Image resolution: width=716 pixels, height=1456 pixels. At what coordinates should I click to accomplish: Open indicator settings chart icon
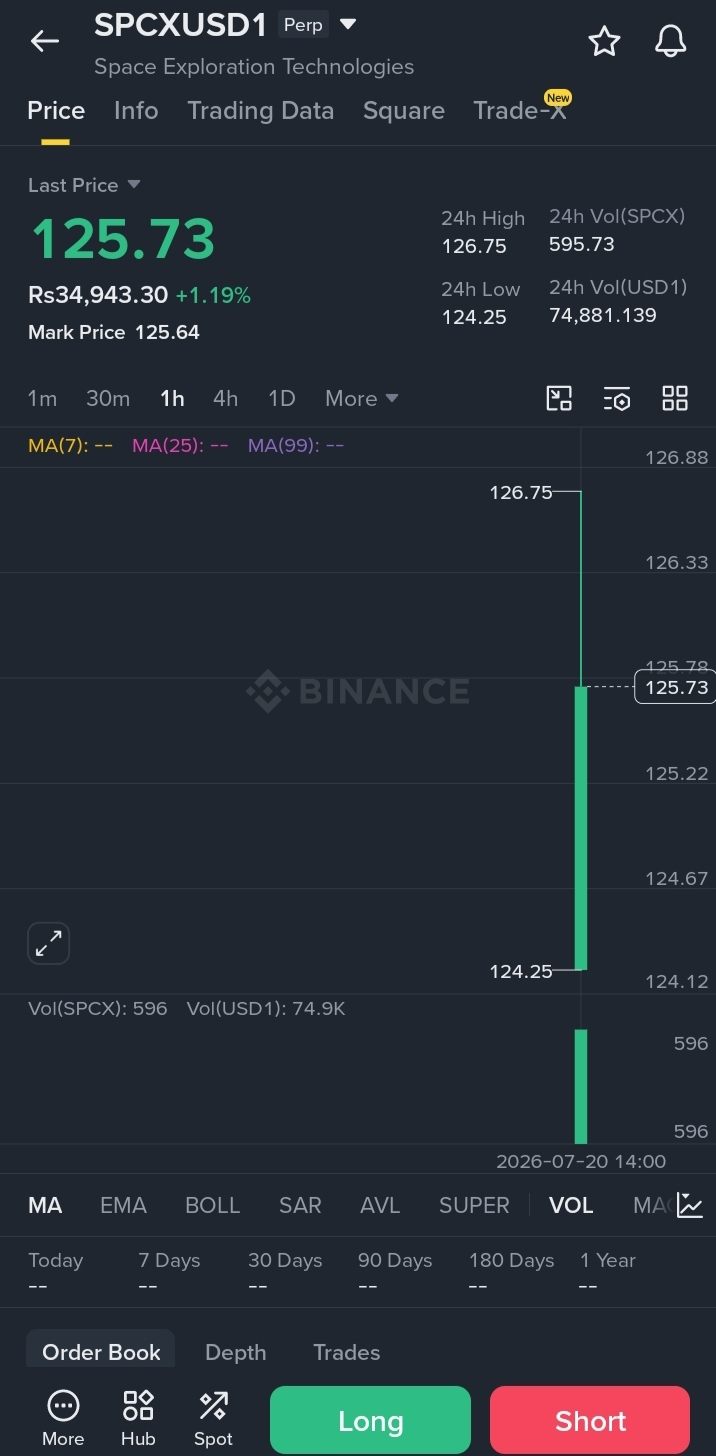click(x=690, y=1205)
